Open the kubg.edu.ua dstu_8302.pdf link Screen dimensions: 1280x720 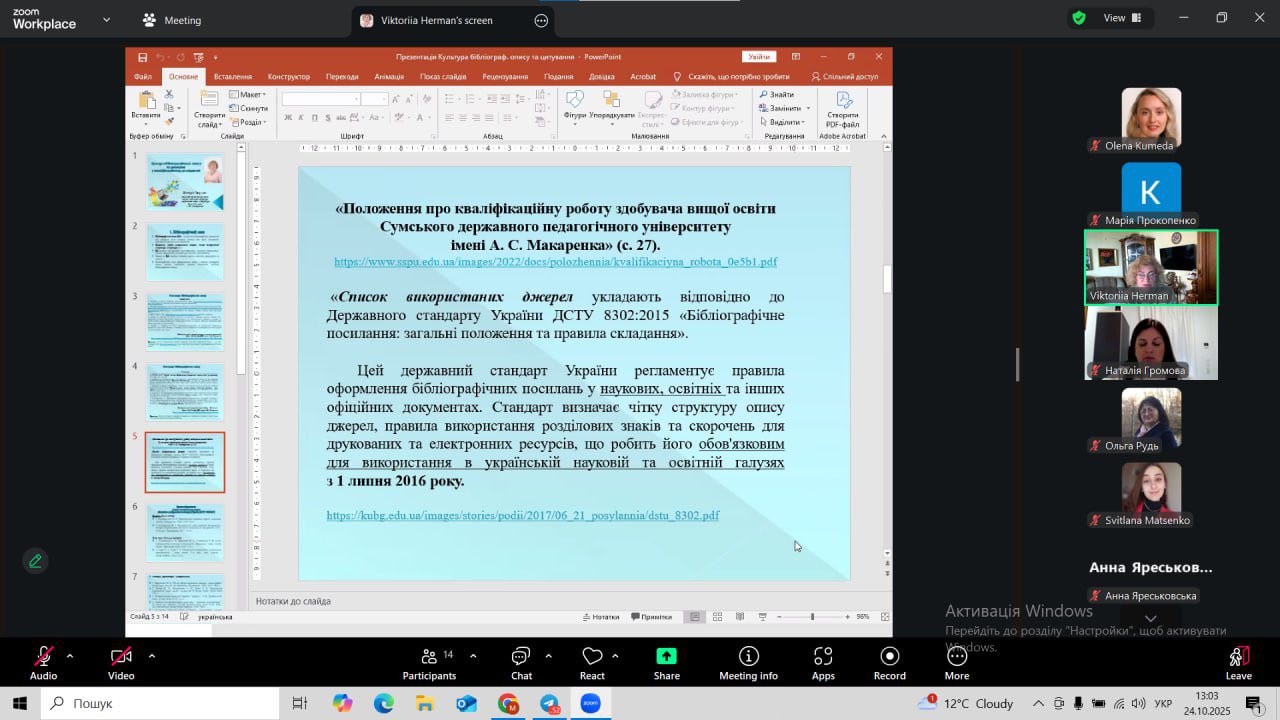522,516
